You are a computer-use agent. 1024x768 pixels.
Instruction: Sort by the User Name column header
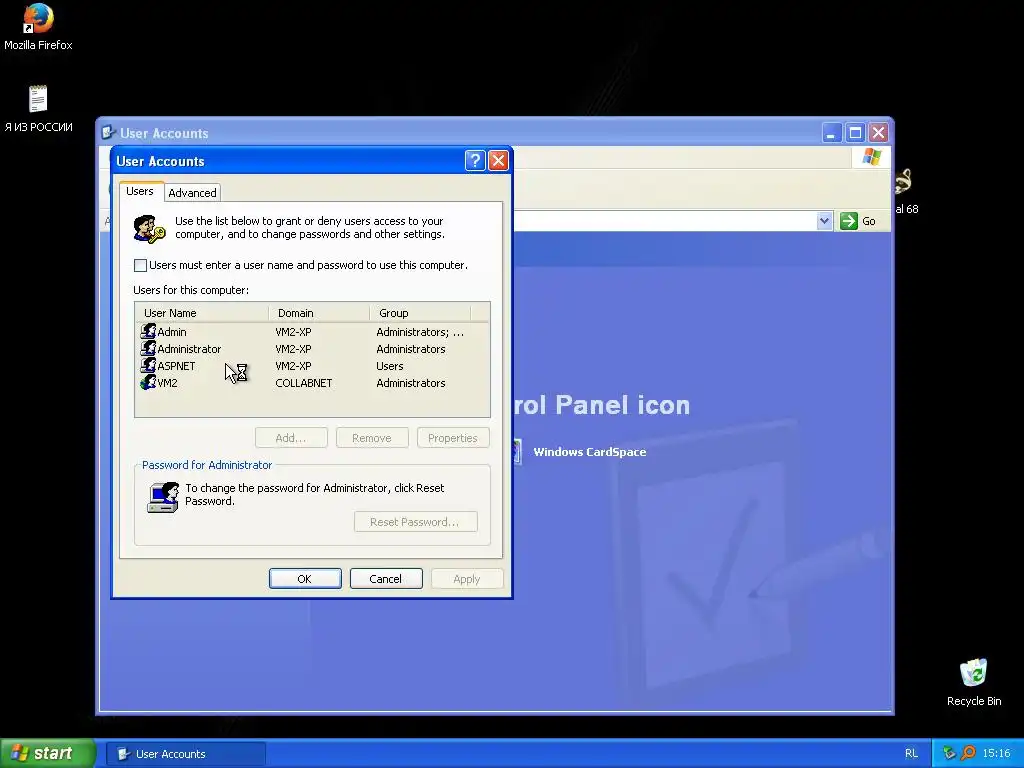click(201, 313)
